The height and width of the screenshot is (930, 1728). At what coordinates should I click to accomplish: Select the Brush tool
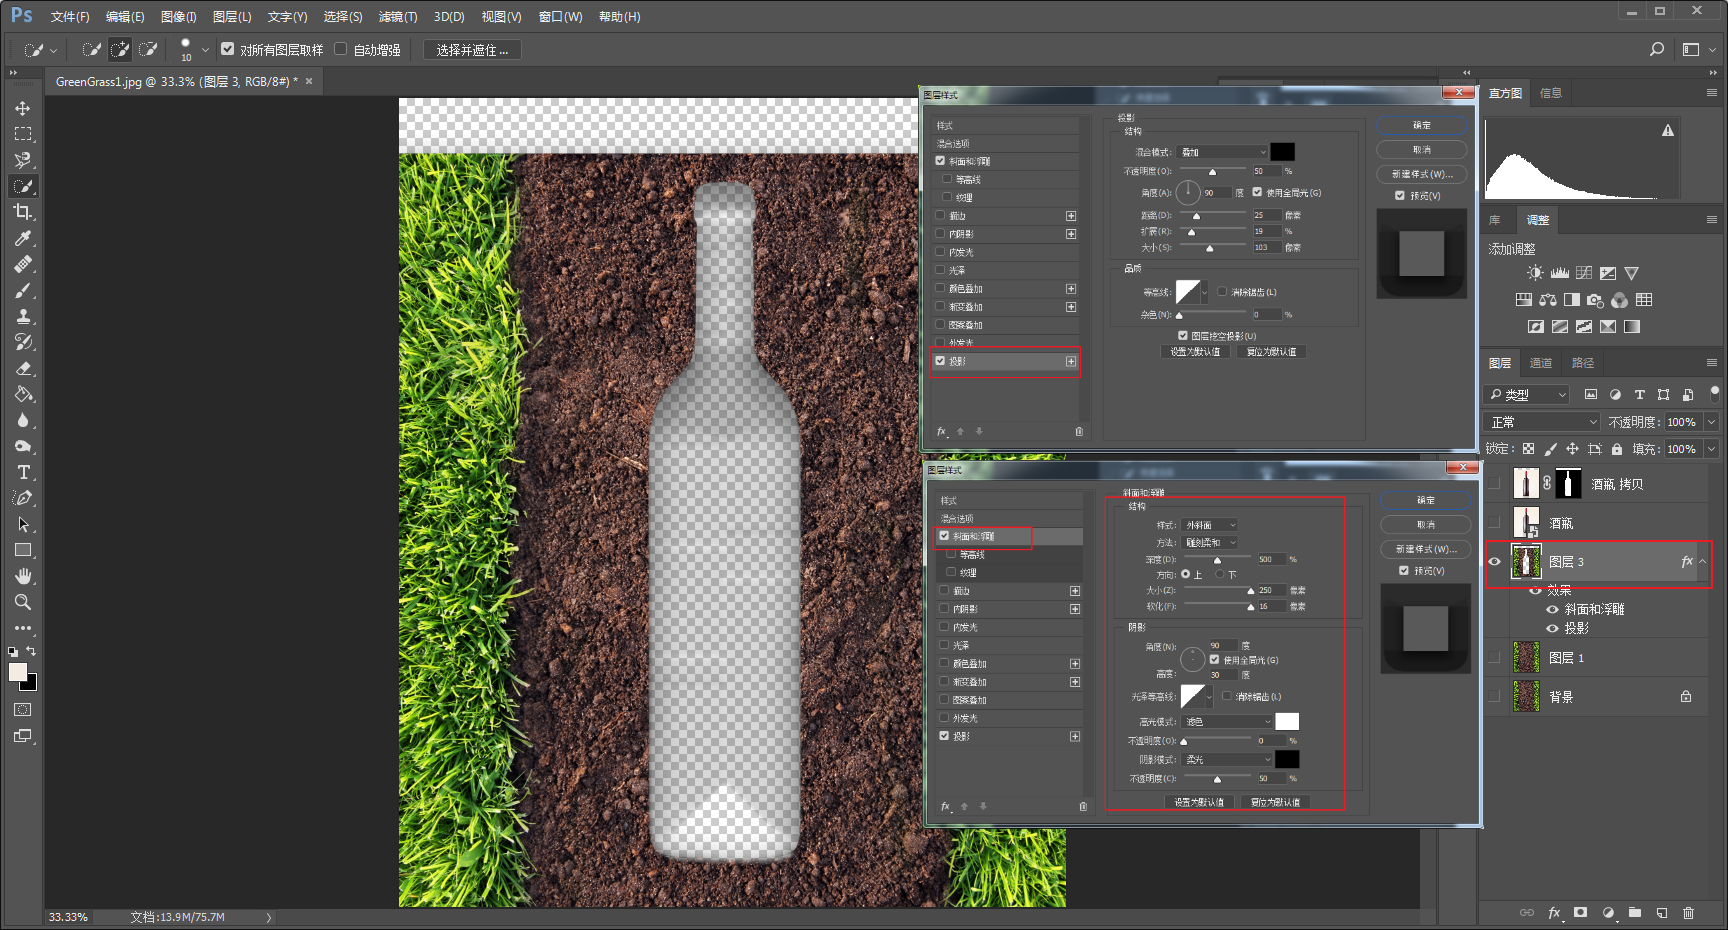(23, 290)
